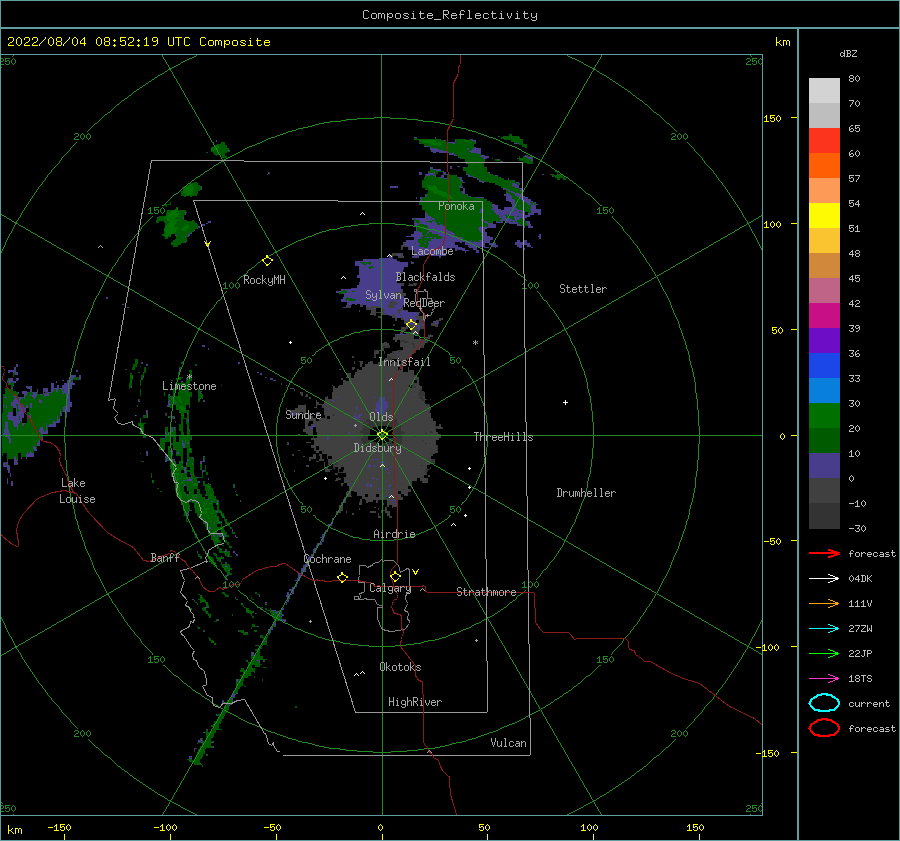Click the Limestone label
Image resolution: width=900 pixels, height=841 pixels.
click(x=189, y=386)
